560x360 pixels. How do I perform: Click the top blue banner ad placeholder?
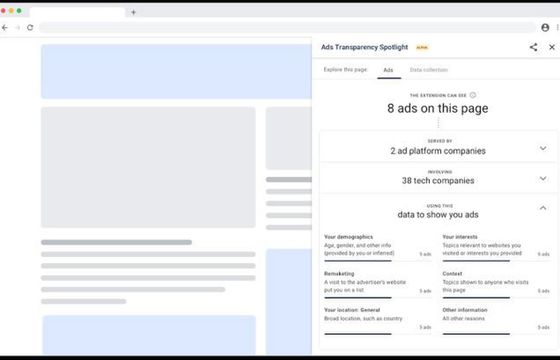(x=176, y=71)
